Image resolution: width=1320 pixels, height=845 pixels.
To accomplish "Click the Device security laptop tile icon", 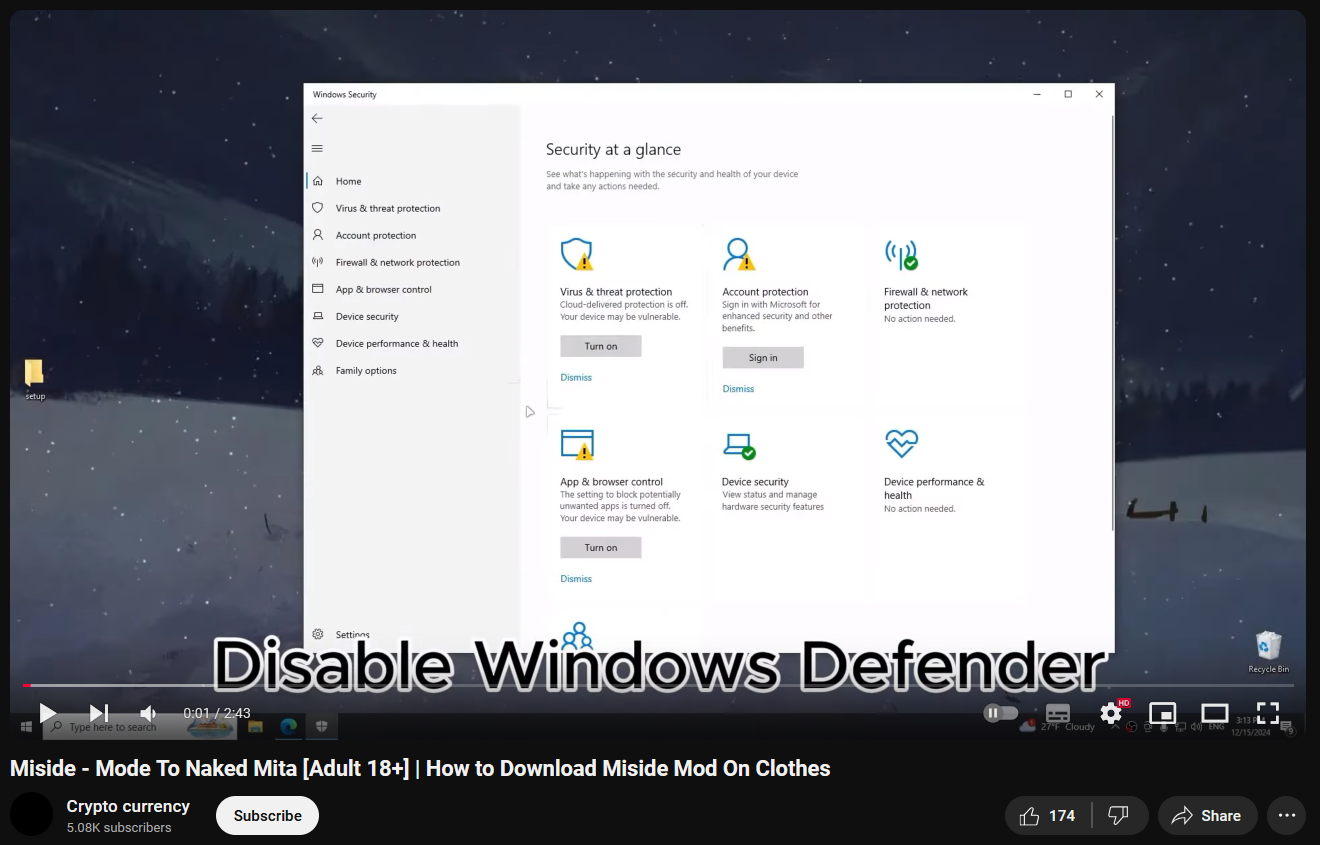I will 739,446.
